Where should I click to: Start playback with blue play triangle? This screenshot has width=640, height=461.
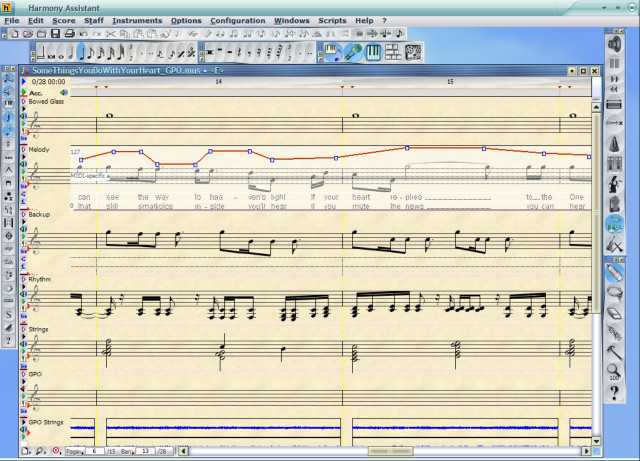(24, 82)
